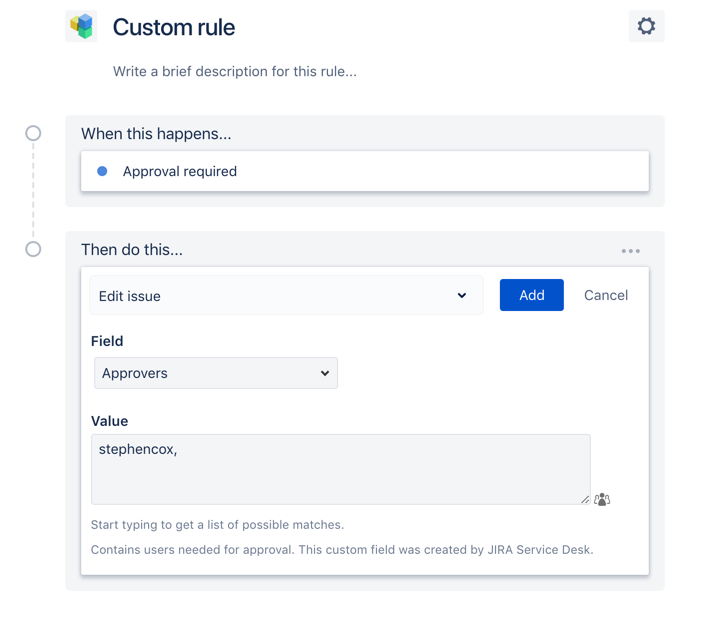The height and width of the screenshot is (617, 714).
Task: Click the resize handle of the Value textarea
Action: point(585,500)
